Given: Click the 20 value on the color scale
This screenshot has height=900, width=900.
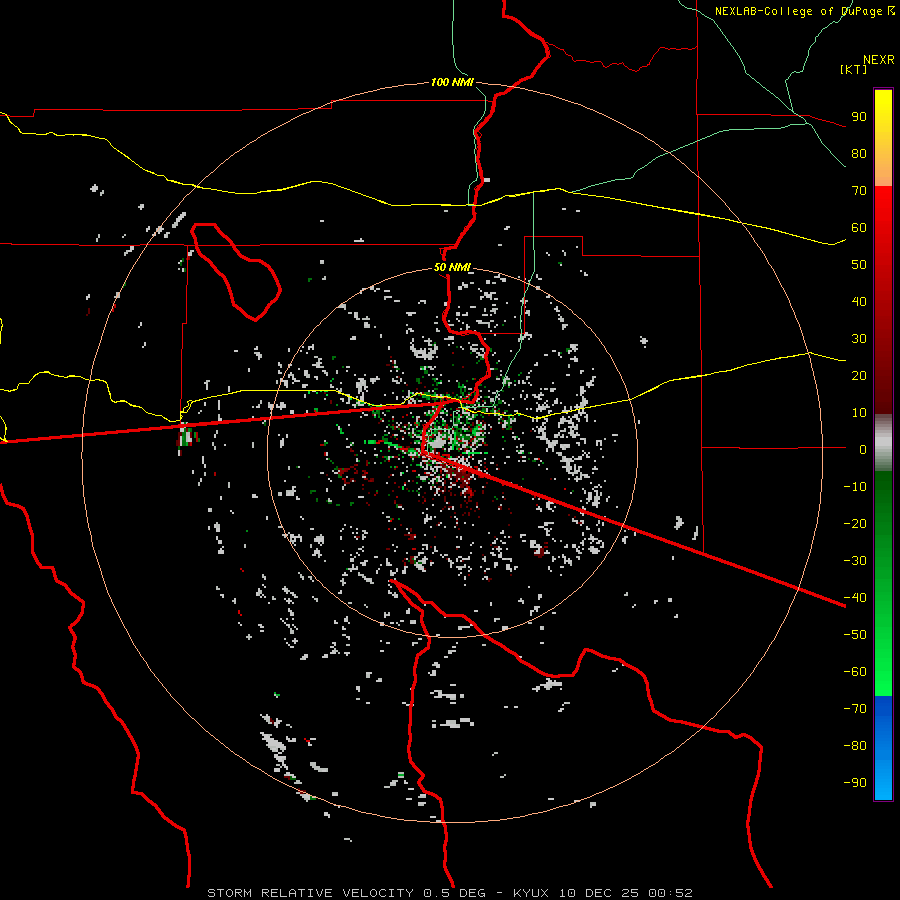Looking at the screenshot, I should (x=859, y=375).
